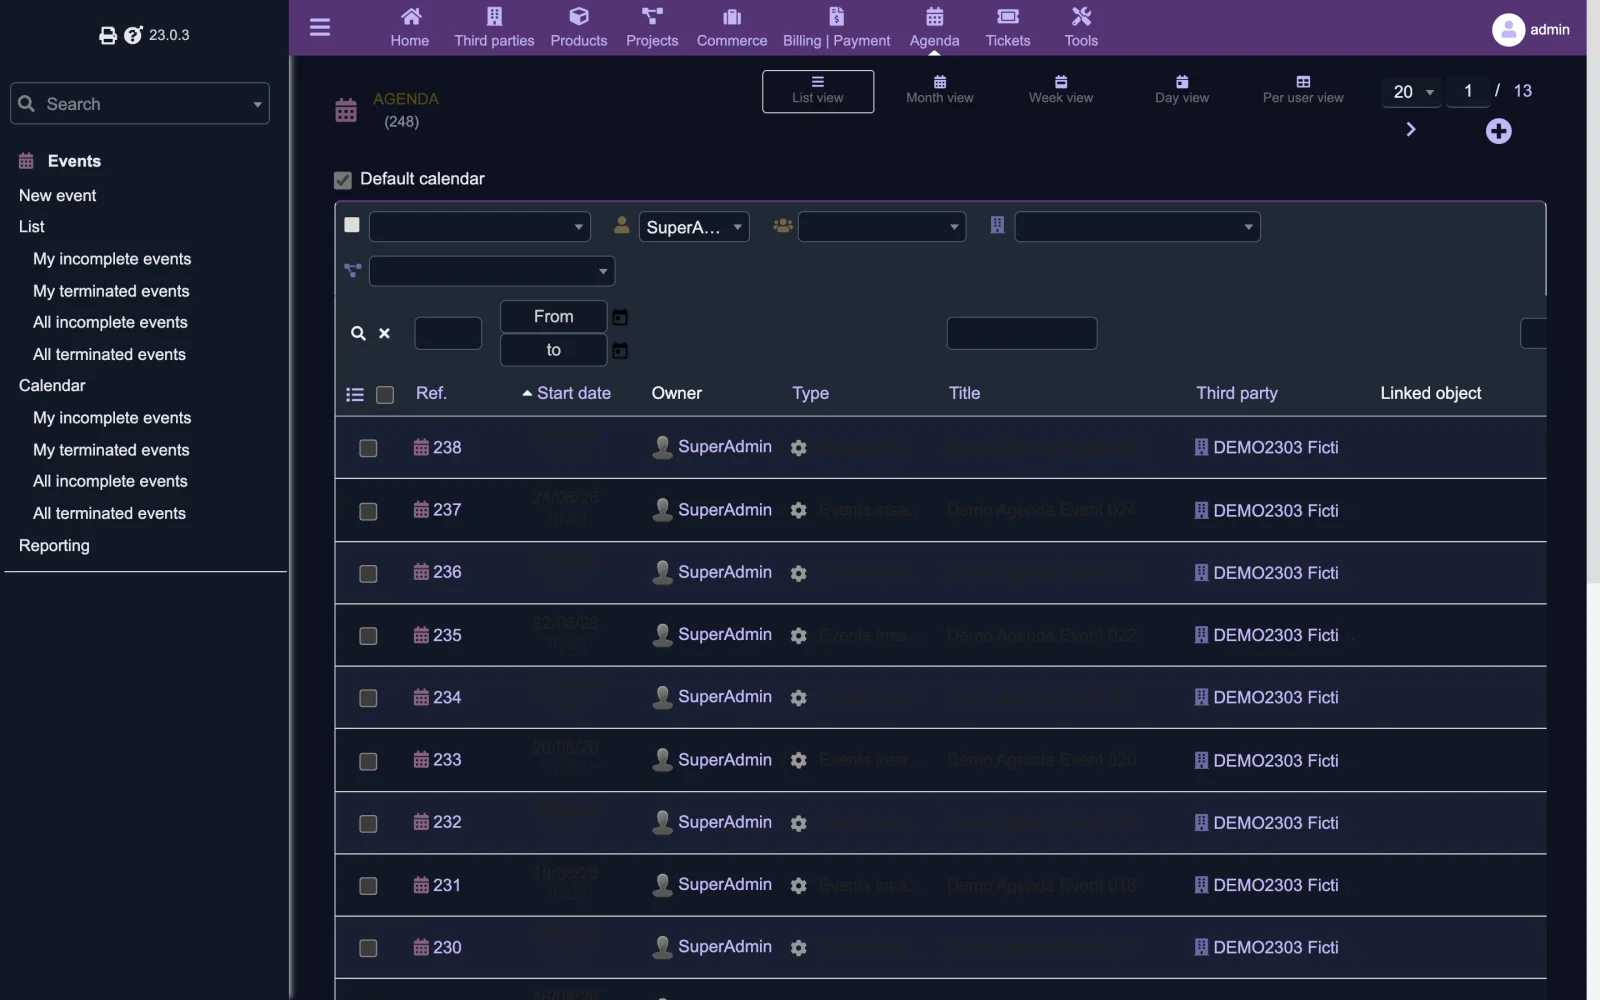Viewport: 1600px width, 1000px height.
Task: Open Billing | Payment menu
Action: [837, 28]
